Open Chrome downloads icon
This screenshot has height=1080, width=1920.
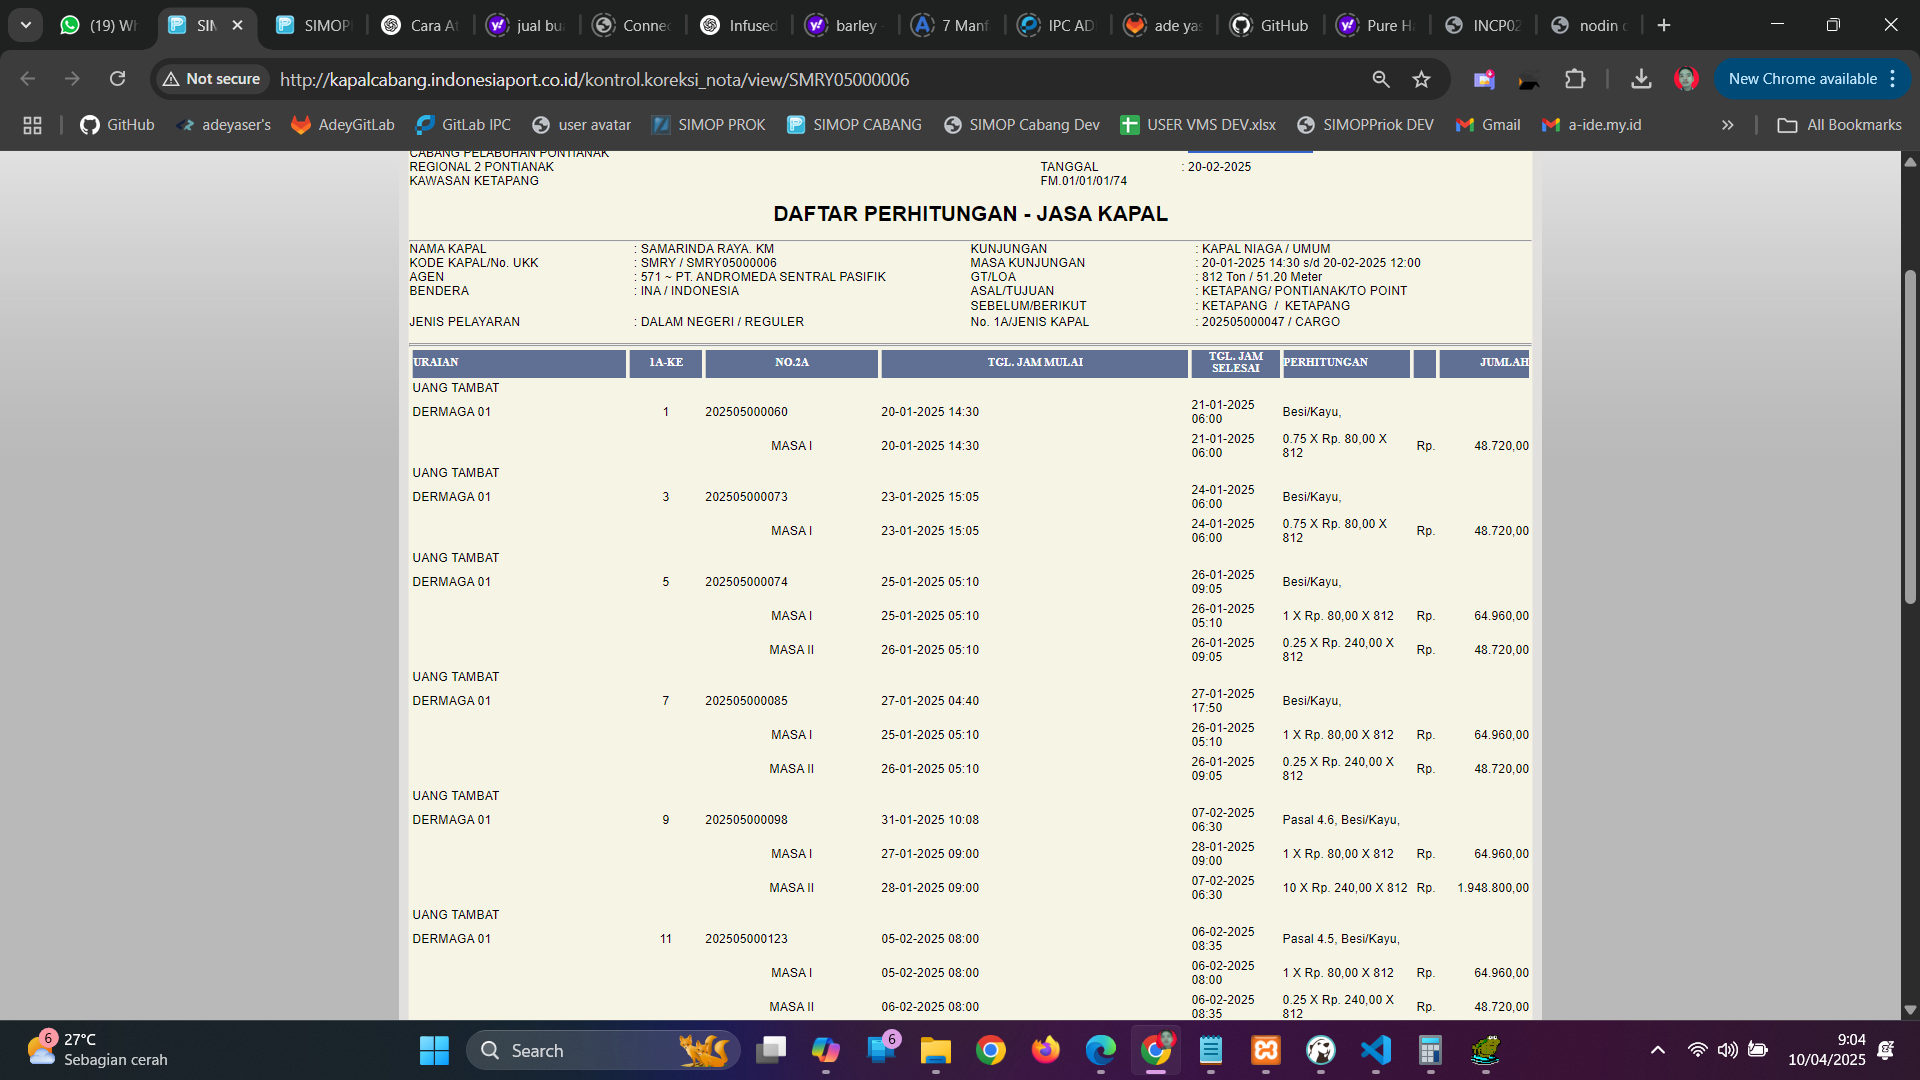coord(1641,79)
